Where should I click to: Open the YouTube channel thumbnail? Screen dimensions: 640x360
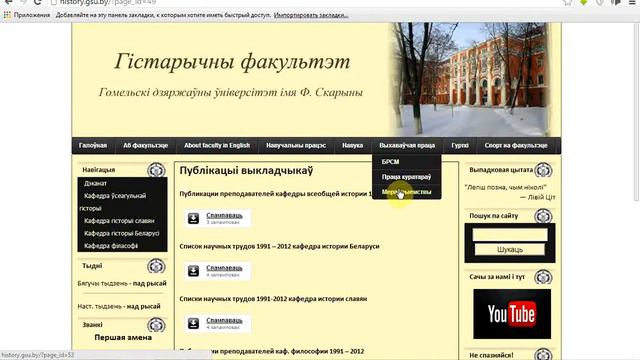(512, 314)
